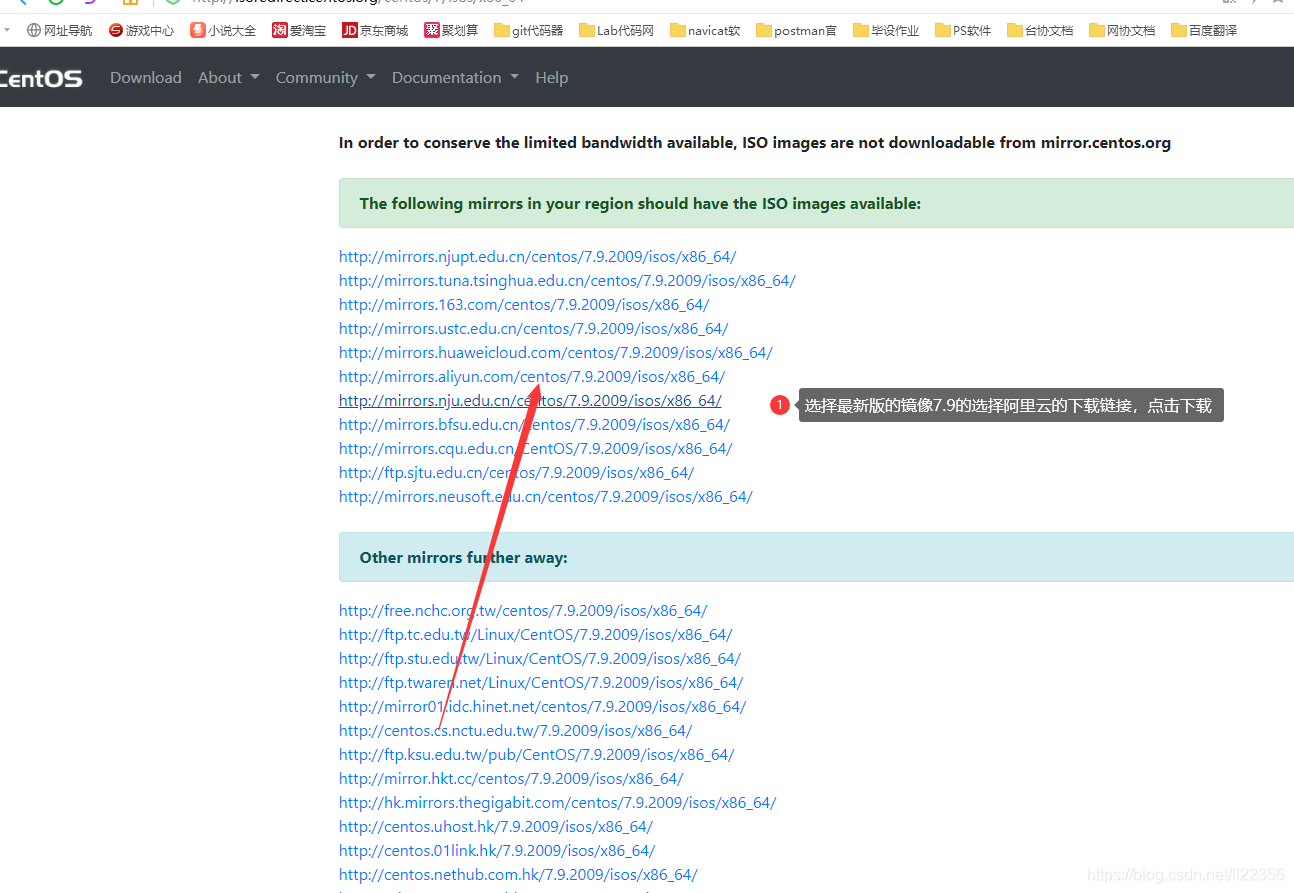
Task: Open the mirrors.ustc.edu.cn mirror link
Action: click(533, 329)
